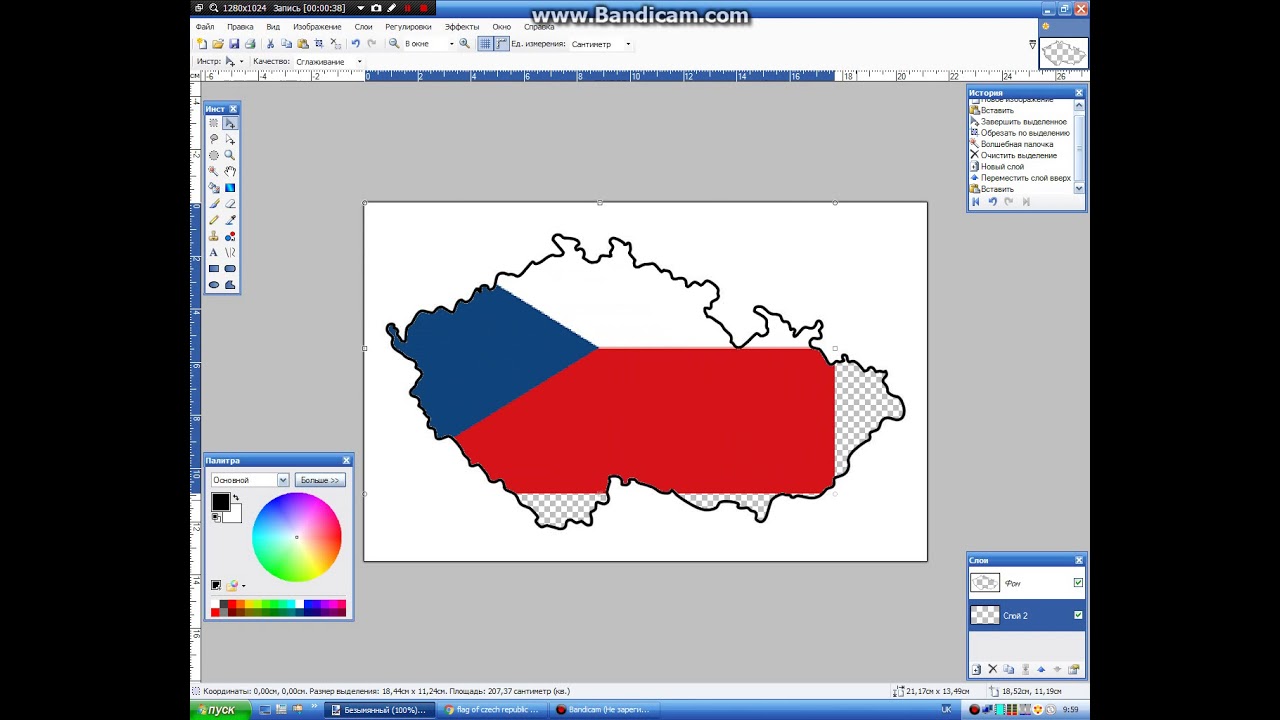Image resolution: width=1280 pixels, height=720 pixels.
Task: Click the New image toolbar icon
Action: 202,44
